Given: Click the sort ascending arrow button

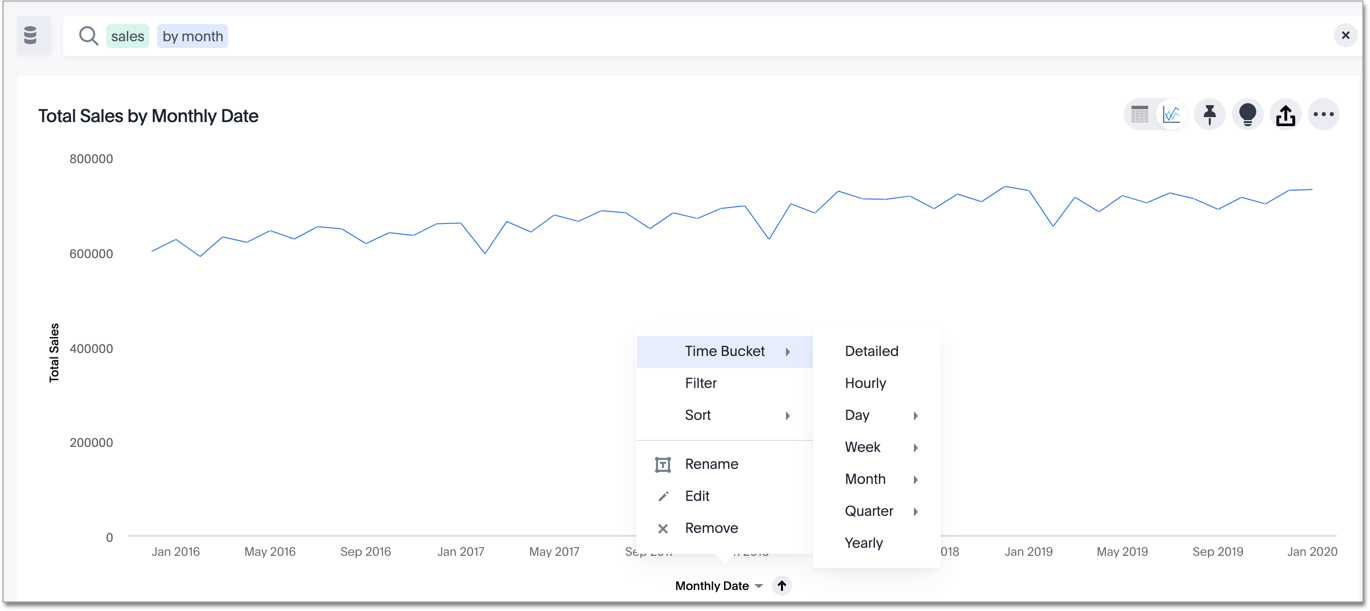Looking at the screenshot, I should coord(782,586).
